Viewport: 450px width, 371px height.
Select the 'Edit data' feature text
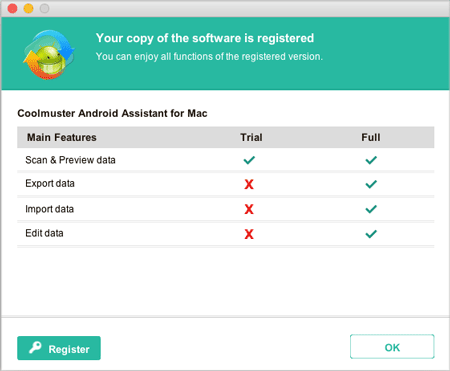click(44, 233)
